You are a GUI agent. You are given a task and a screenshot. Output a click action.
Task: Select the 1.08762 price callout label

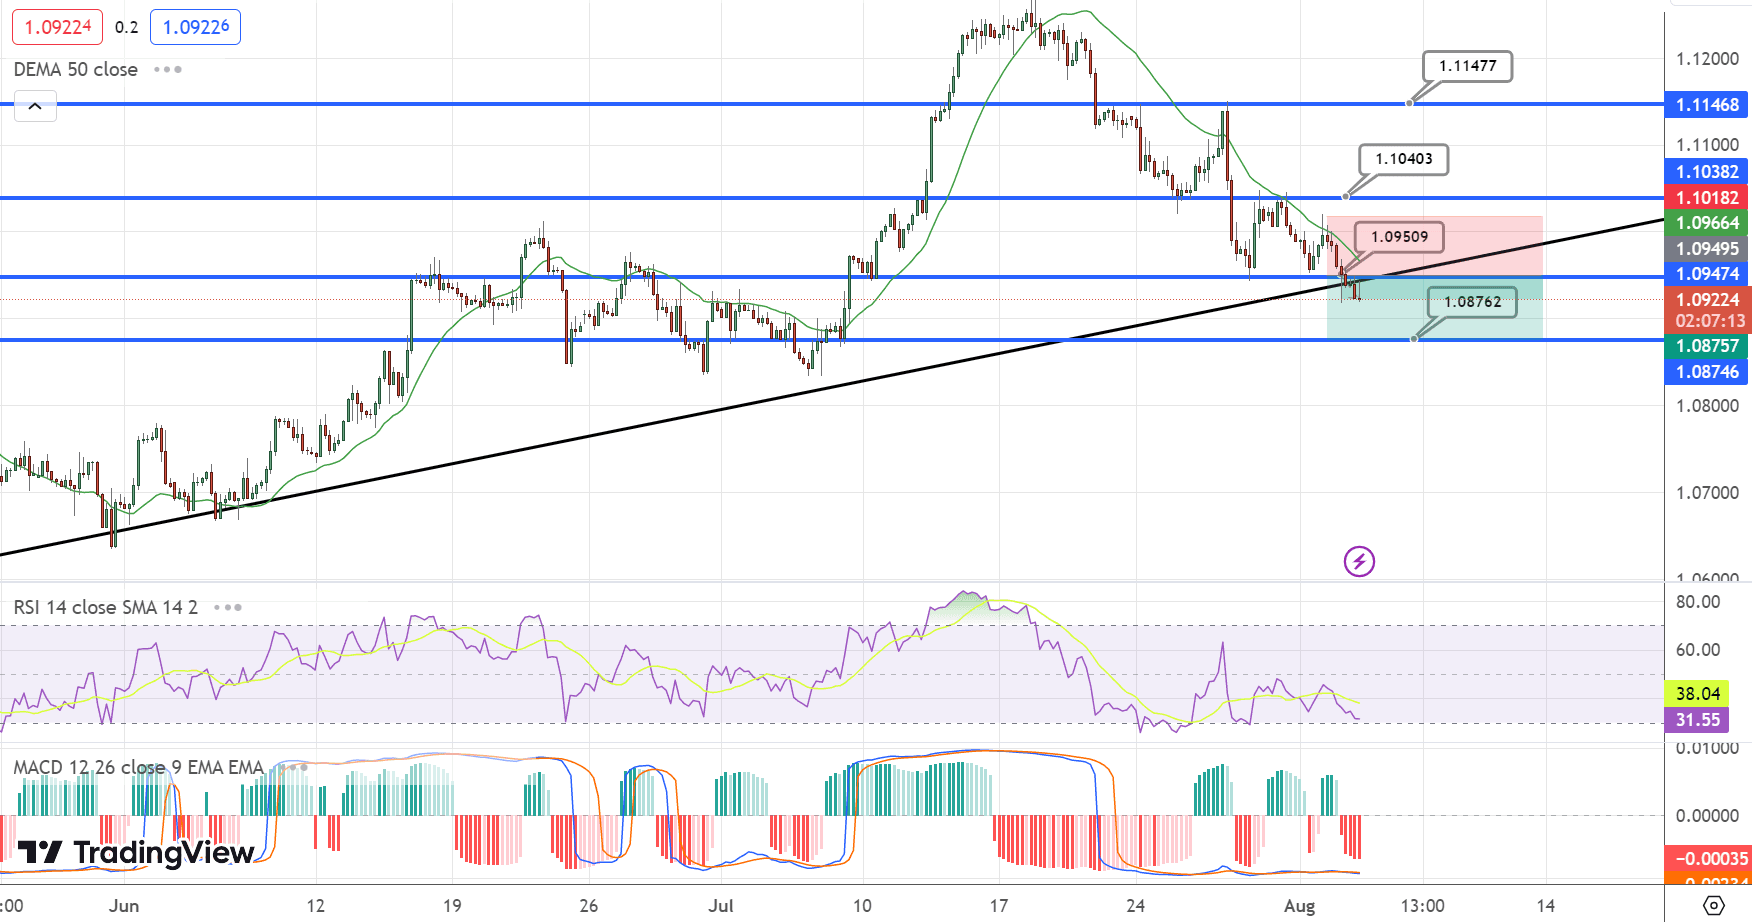tap(1472, 302)
